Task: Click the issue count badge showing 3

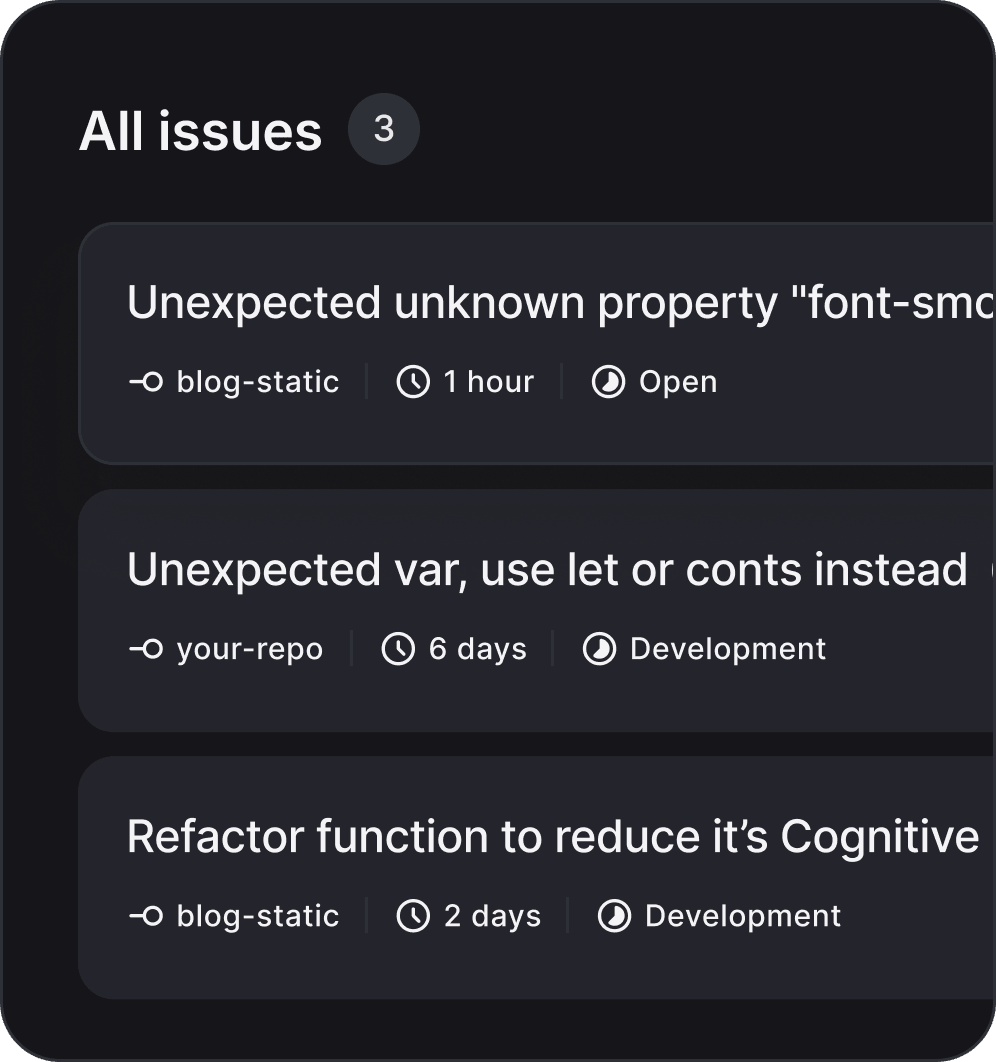Action: click(384, 129)
